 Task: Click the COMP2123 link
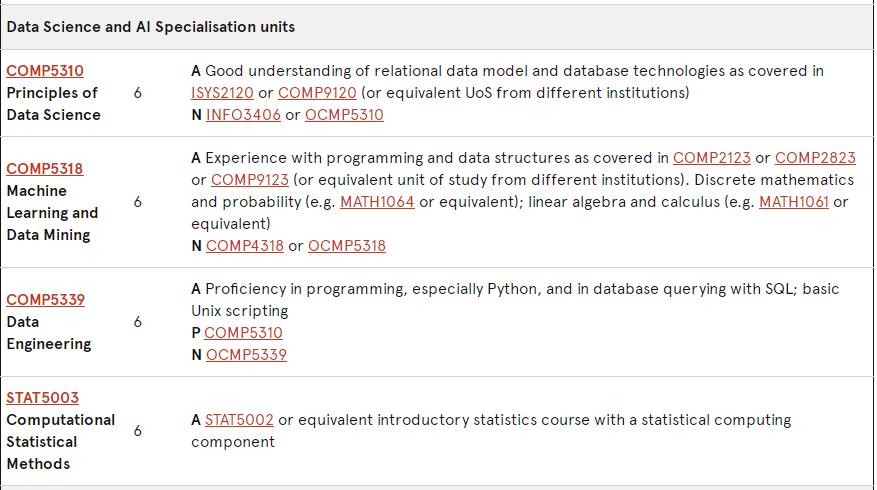point(711,158)
